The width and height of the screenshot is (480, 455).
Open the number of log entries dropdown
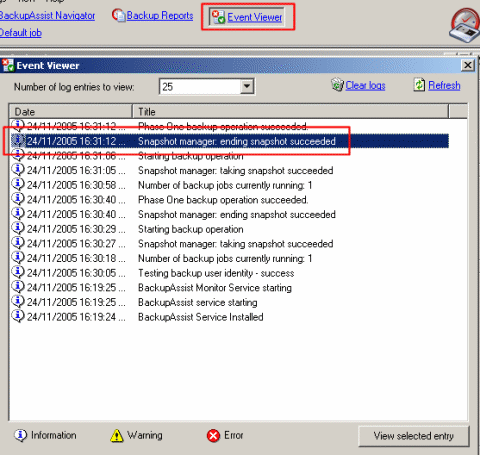[247, 87]
